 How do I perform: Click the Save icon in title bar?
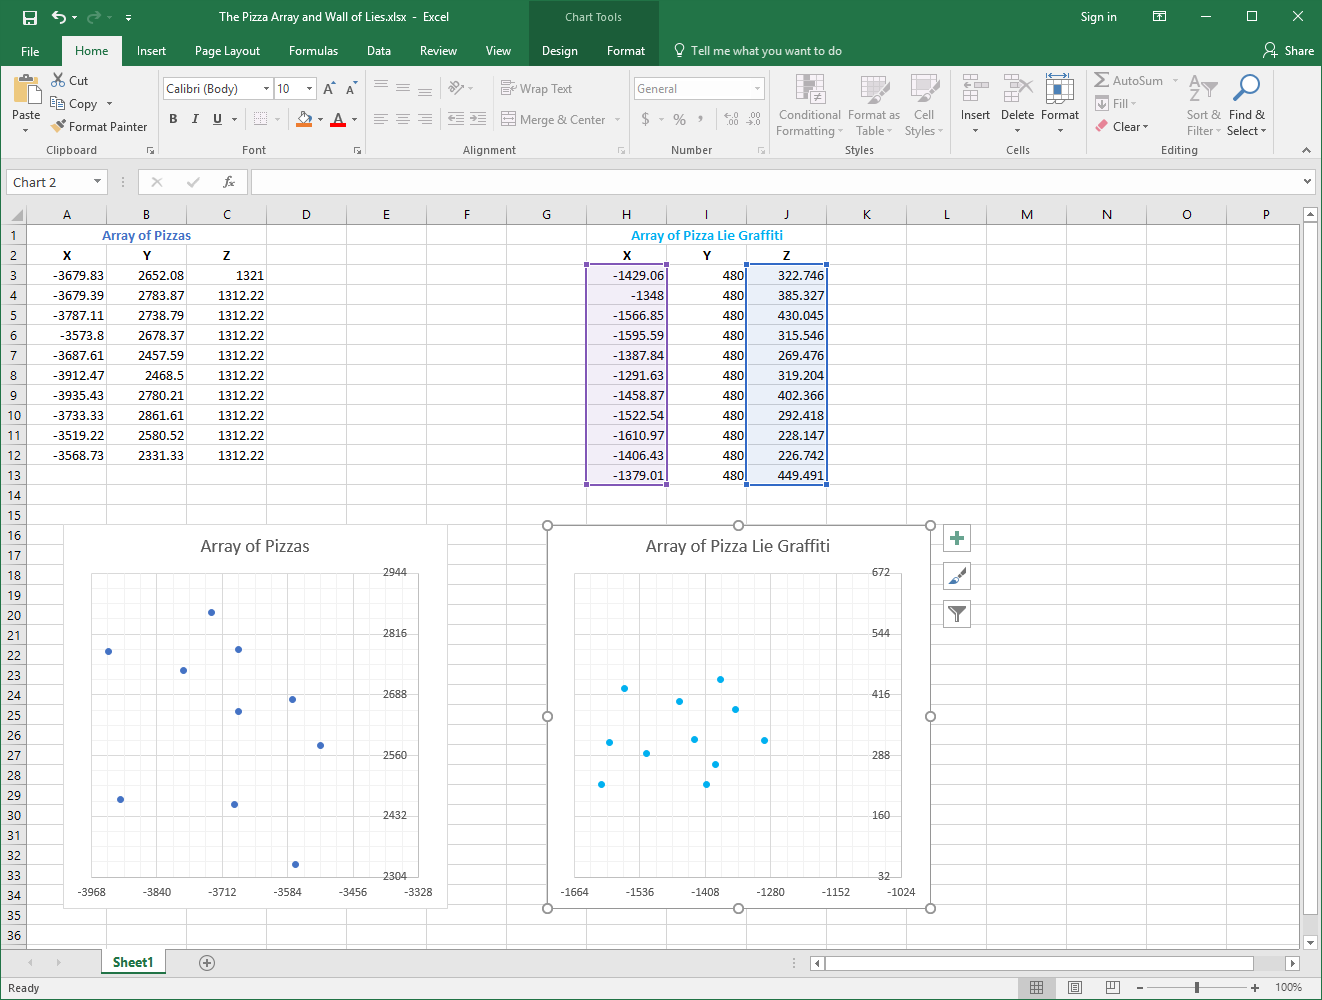(x=30, y=17)
